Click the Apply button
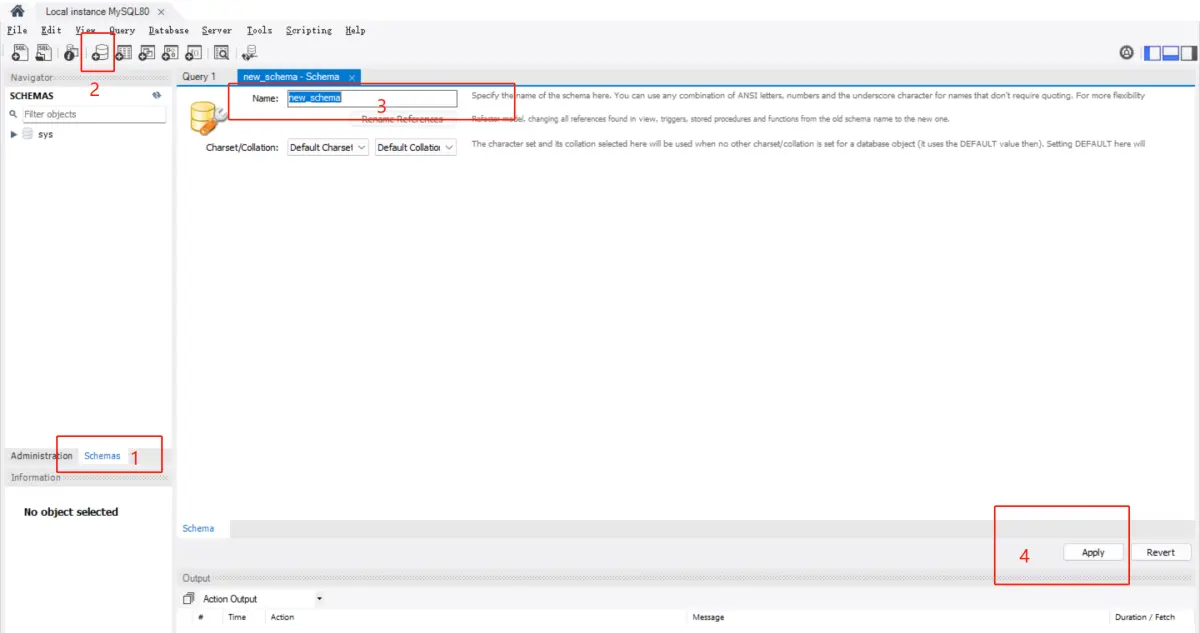The width and height of the screenshot is (1200, 633). [x=1093, y=552]
